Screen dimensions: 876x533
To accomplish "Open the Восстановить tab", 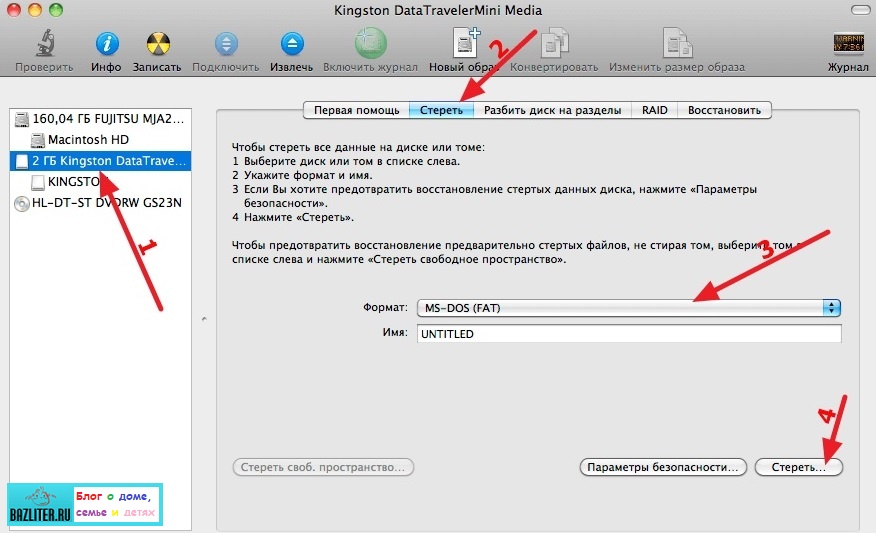I will [x=724, y=110].
